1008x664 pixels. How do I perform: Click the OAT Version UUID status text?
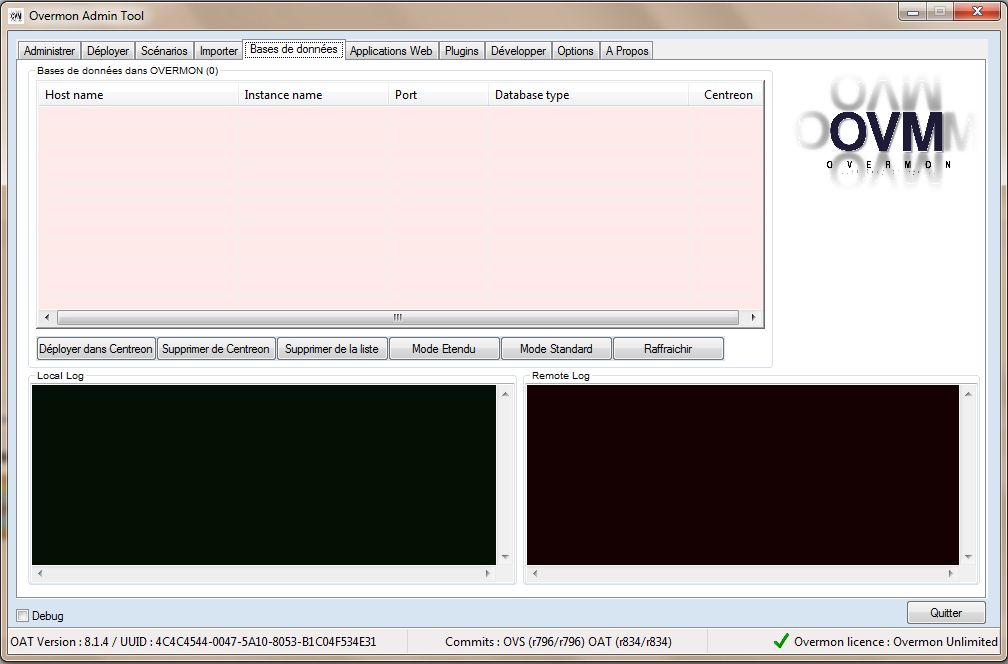point(194,642)
